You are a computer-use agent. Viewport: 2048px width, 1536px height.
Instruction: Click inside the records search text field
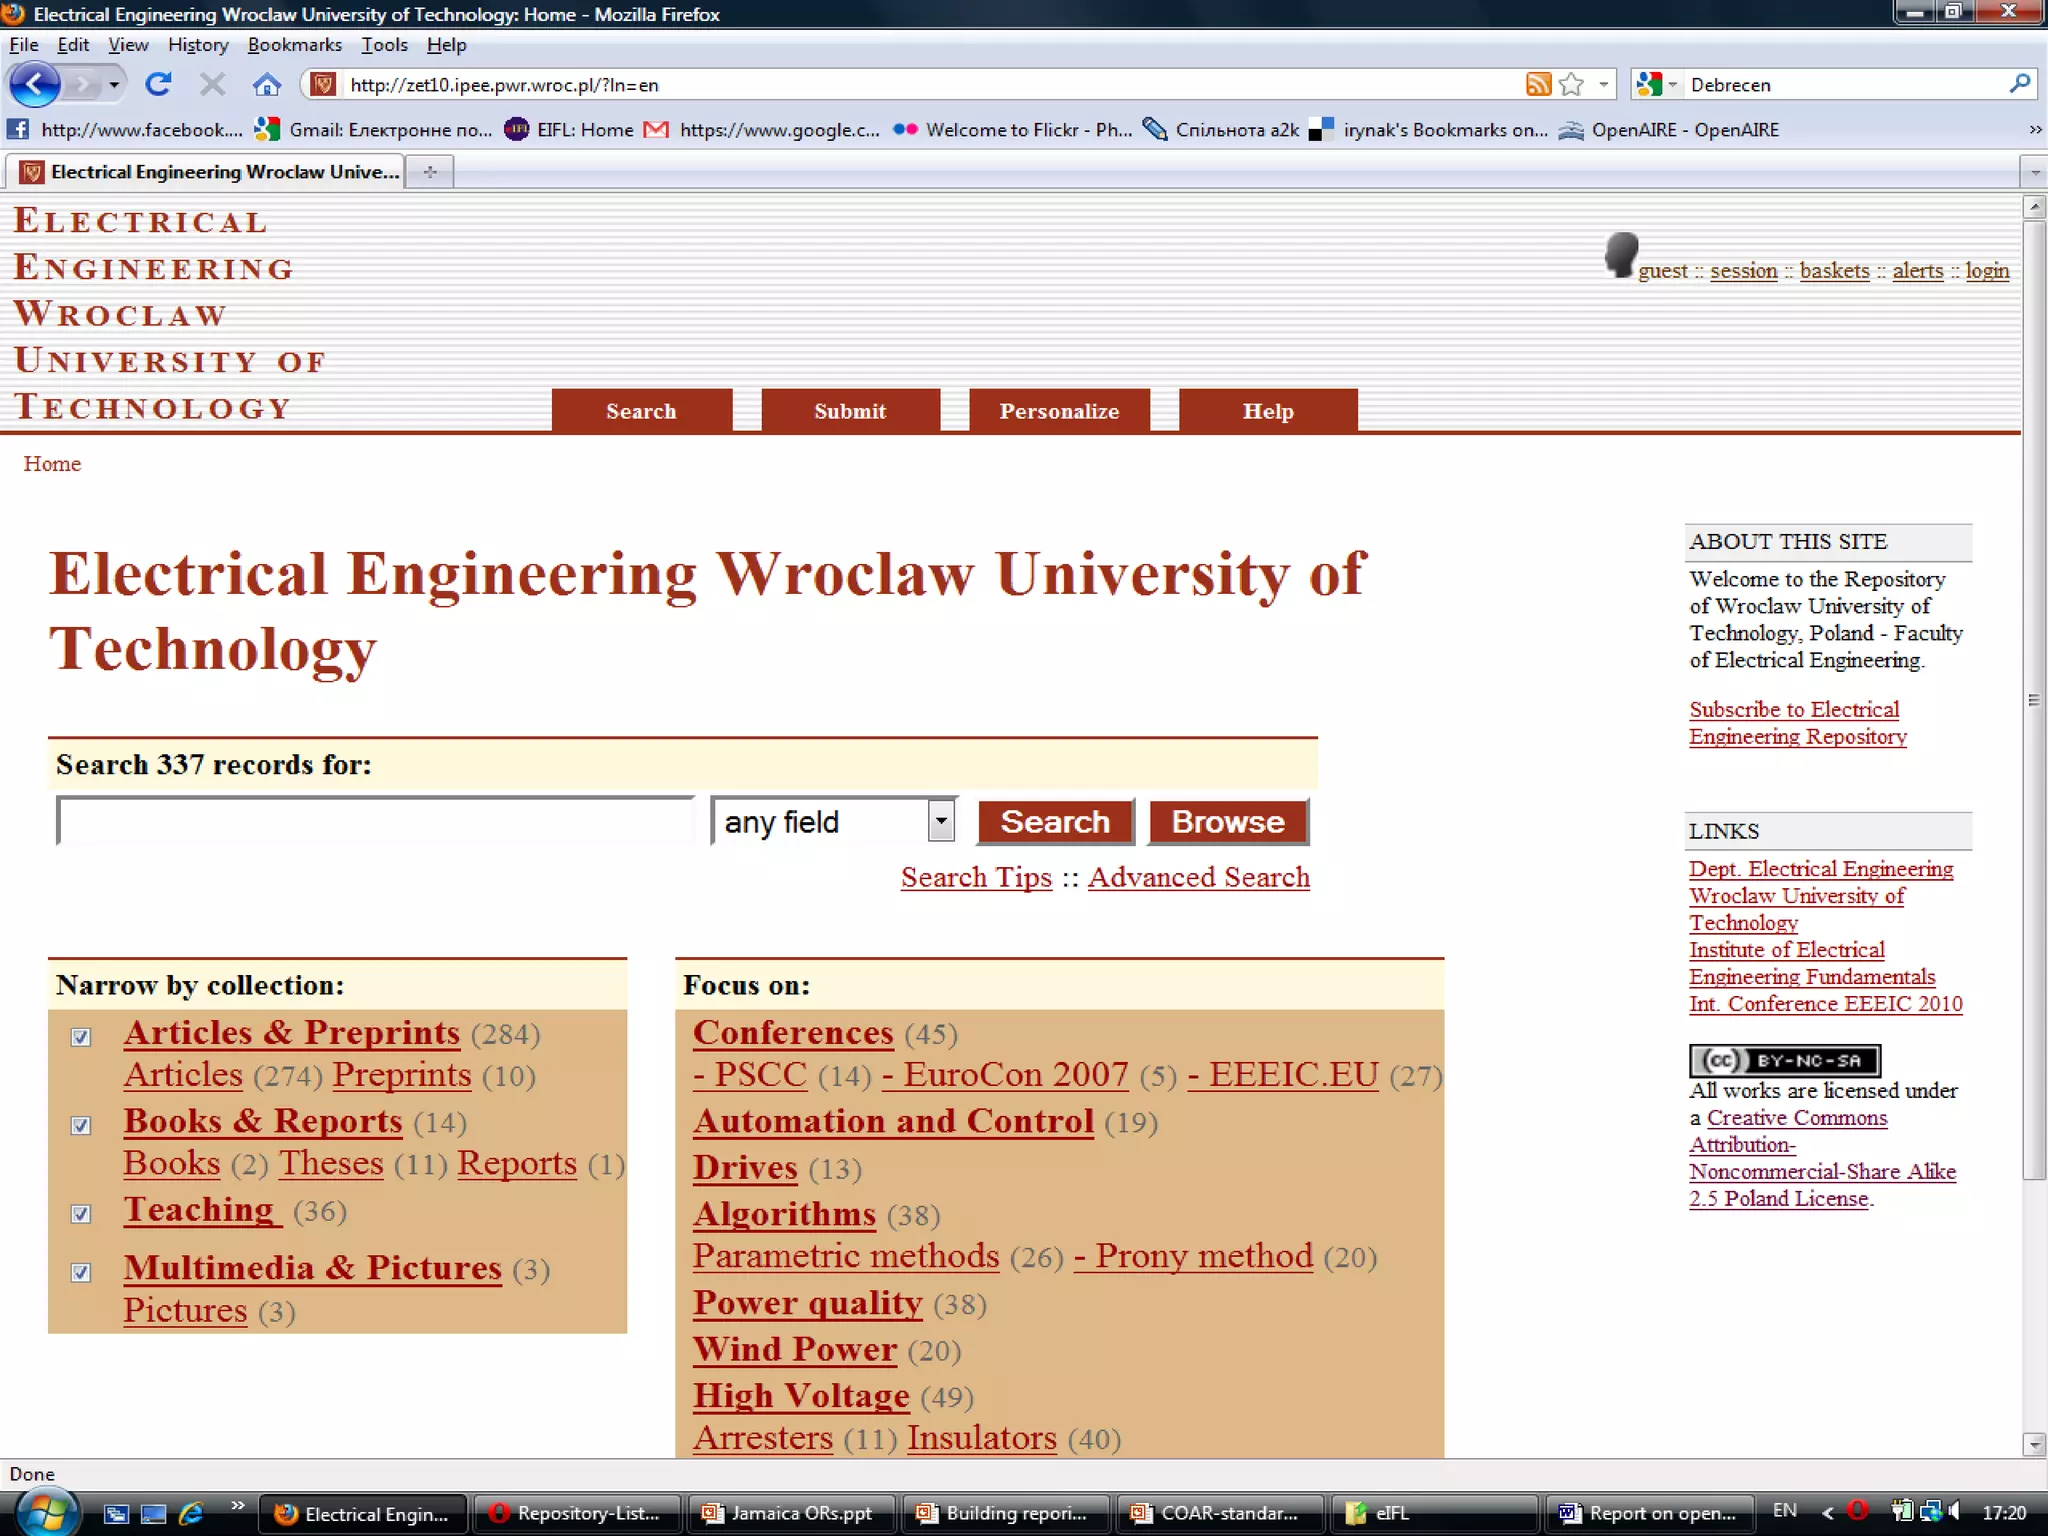[375, 822]
